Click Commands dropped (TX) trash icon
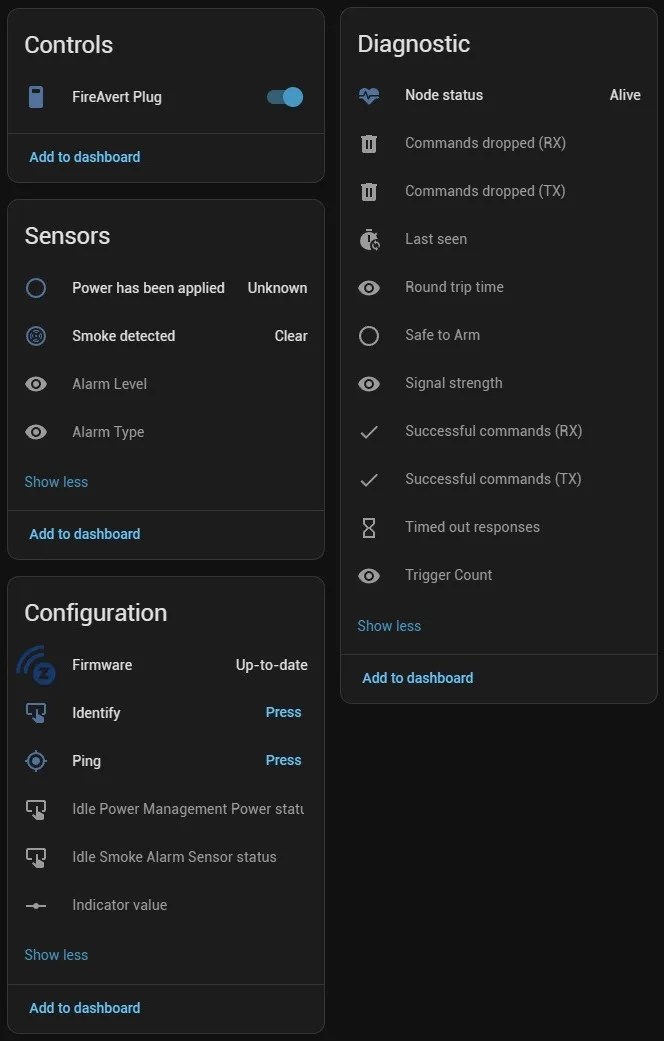664x1041 pixels. 369,192
